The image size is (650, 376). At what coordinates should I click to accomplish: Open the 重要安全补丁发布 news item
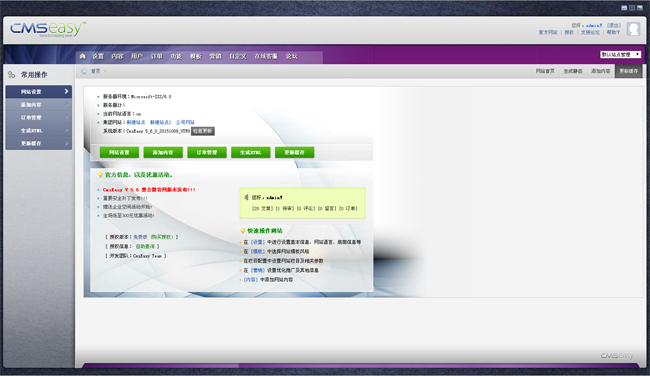click(x=125, y=198)
